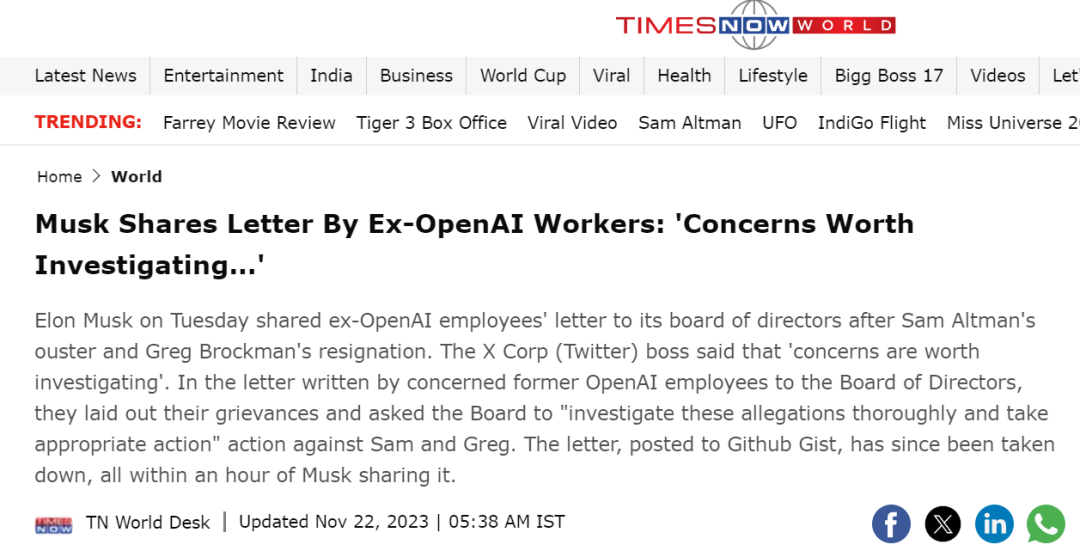Open the Business section
1080x557 pixels.
pyautogui.click(x=416, y=76)
